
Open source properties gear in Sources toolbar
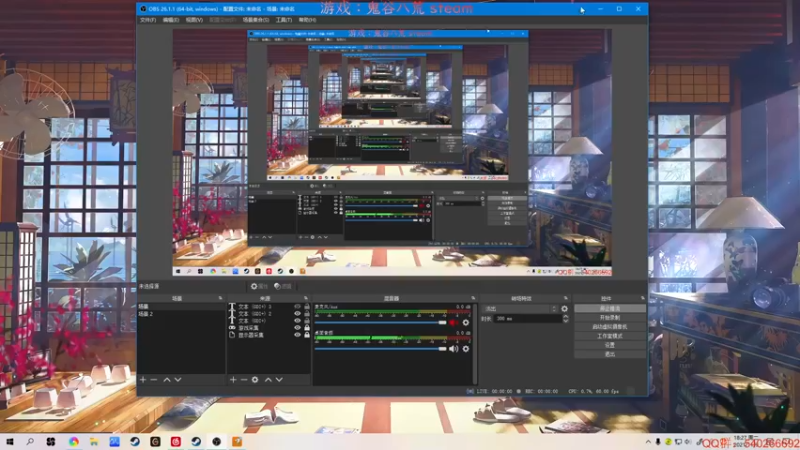tap(255, 380)
